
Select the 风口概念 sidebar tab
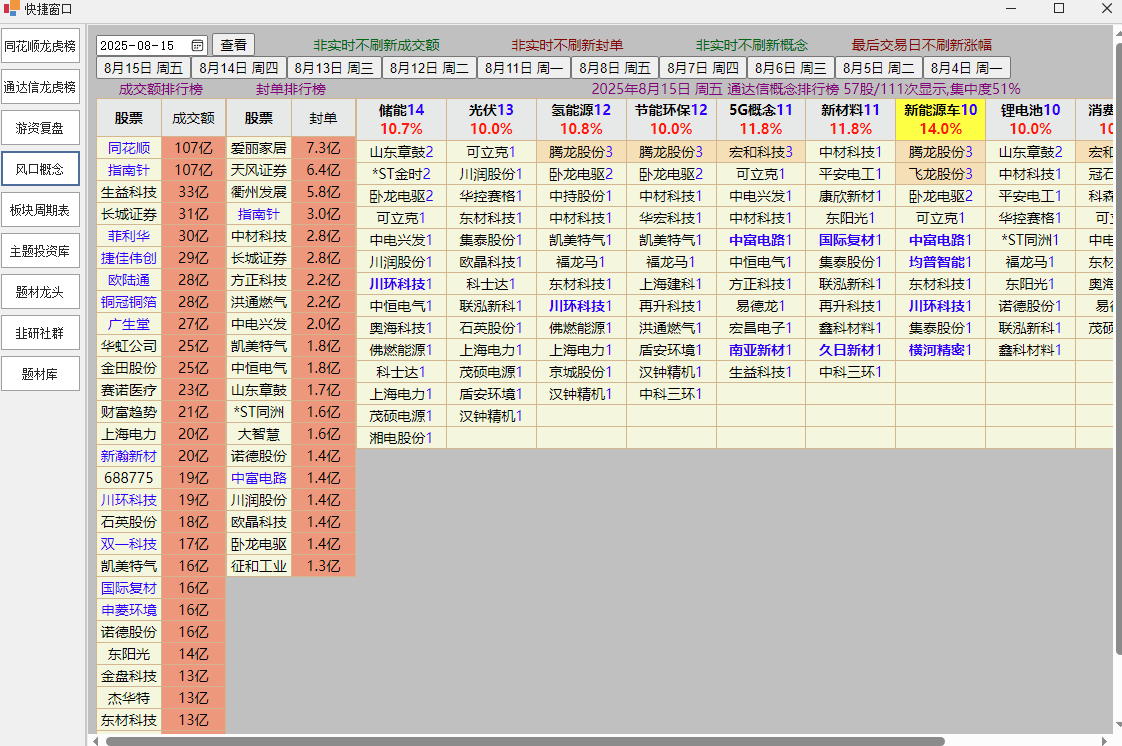pyautogui.click(x=40, y=169)
